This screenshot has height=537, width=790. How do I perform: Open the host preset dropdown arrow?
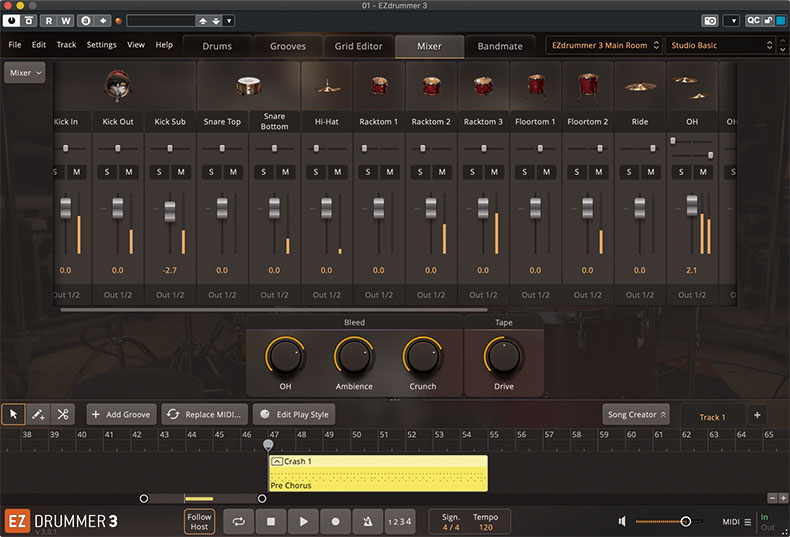[229, 21]
